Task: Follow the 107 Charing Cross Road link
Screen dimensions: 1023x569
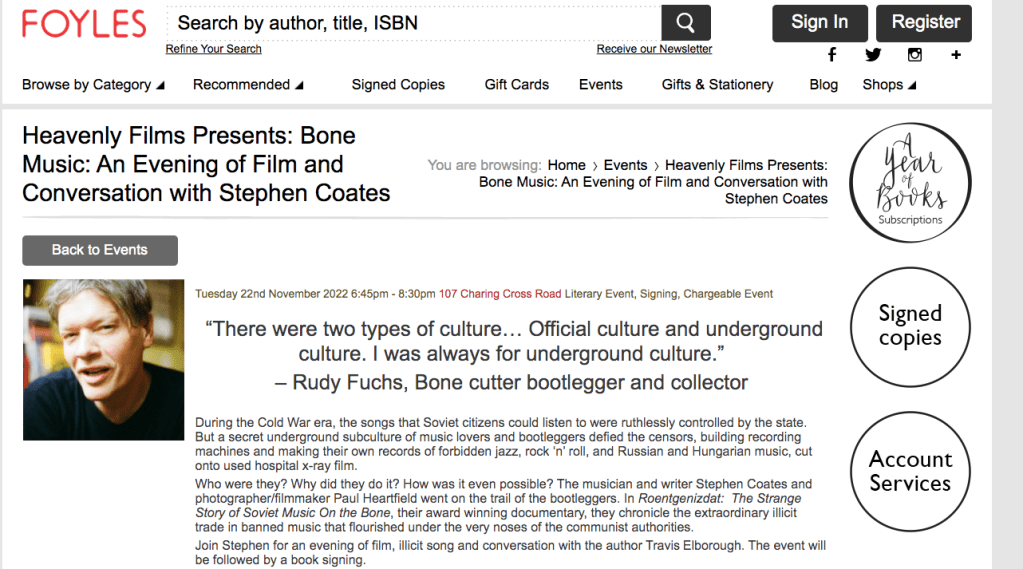Action: (x=500, y=294)
